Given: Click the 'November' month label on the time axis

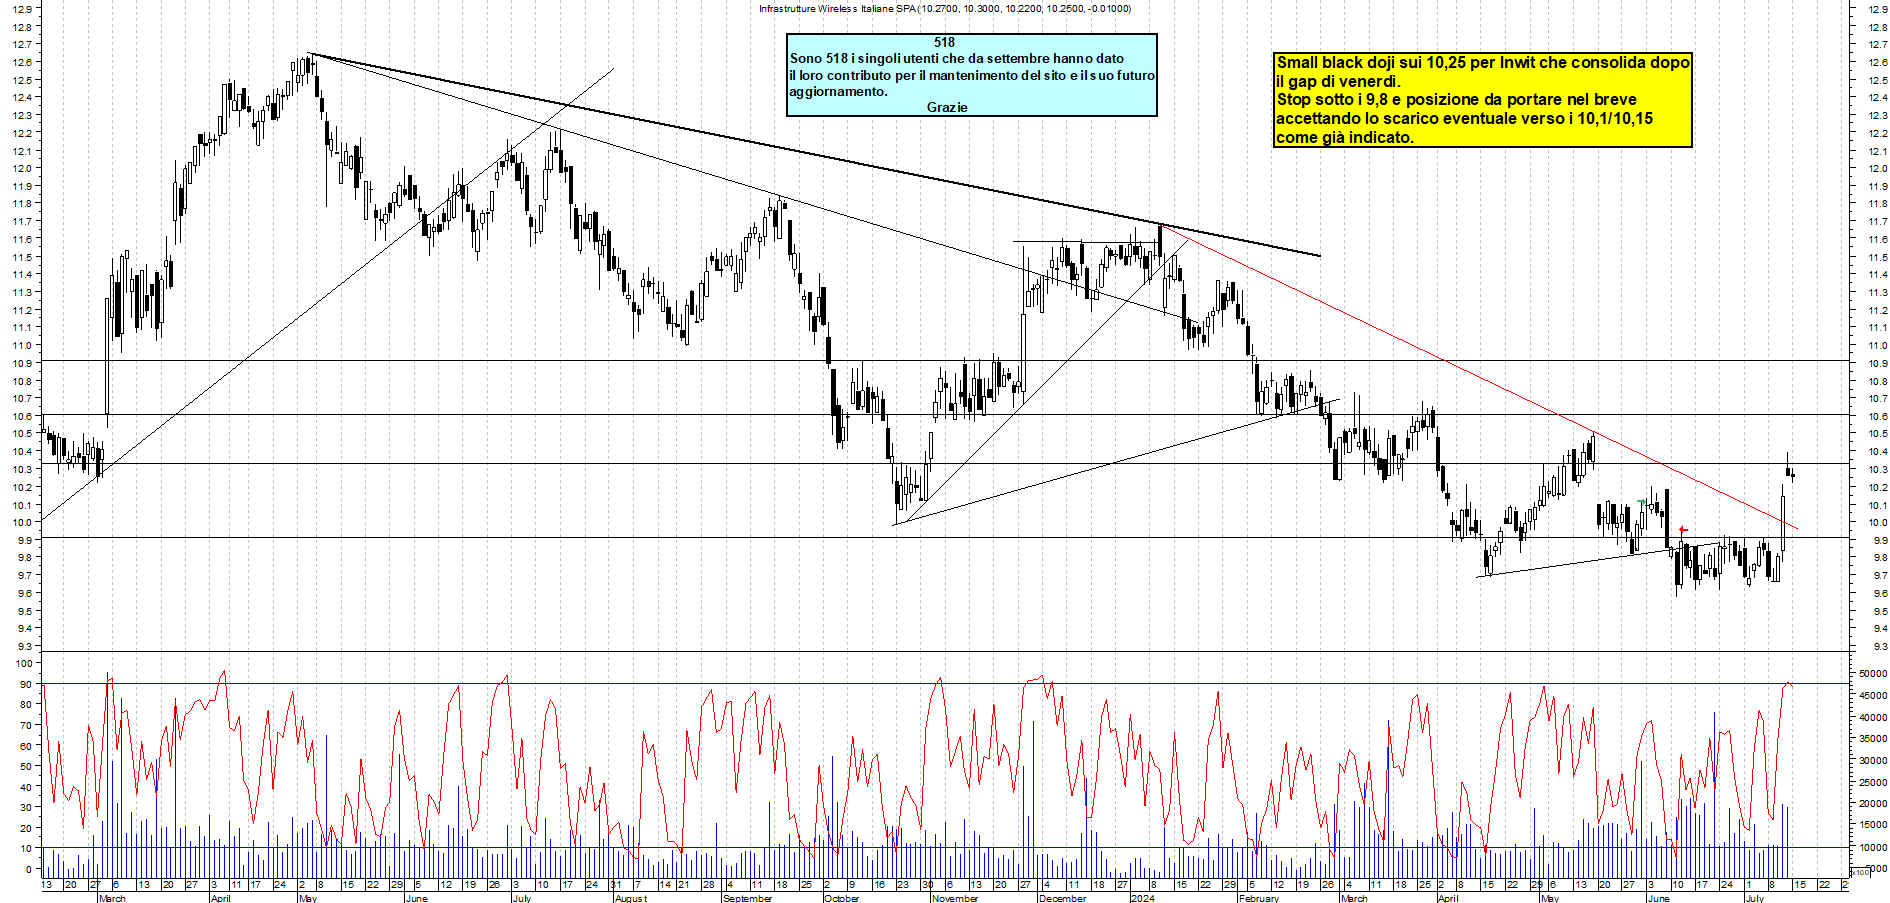Looking at the screenshot, I should (955, 898).
